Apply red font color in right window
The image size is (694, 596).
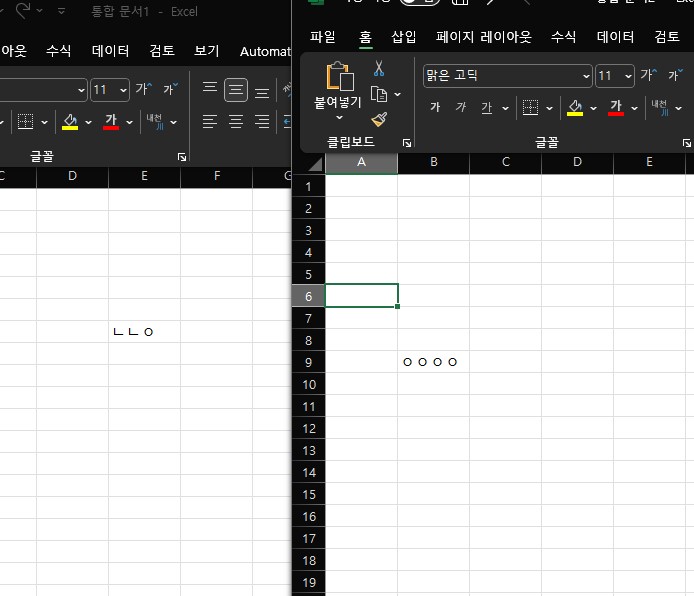click(x=616, y=108)
